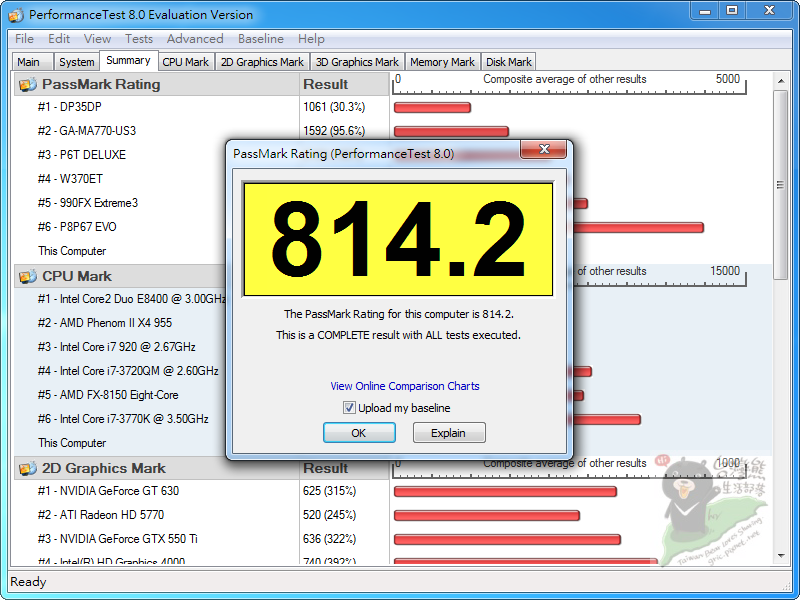Click the red bar for #1 - DP35DP
The height and width of the screenshot is (600, 800).
point(432,108)
